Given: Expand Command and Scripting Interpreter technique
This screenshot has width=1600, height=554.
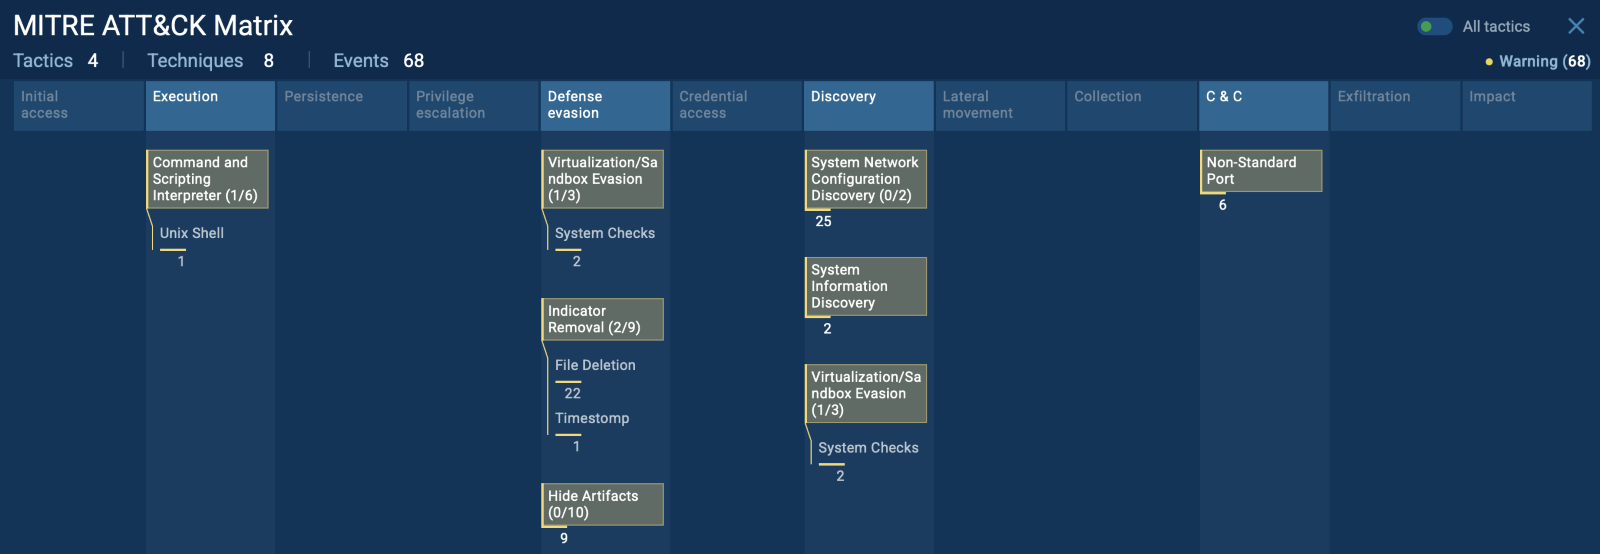Looking at the screenshot, I should coord(208,179).
